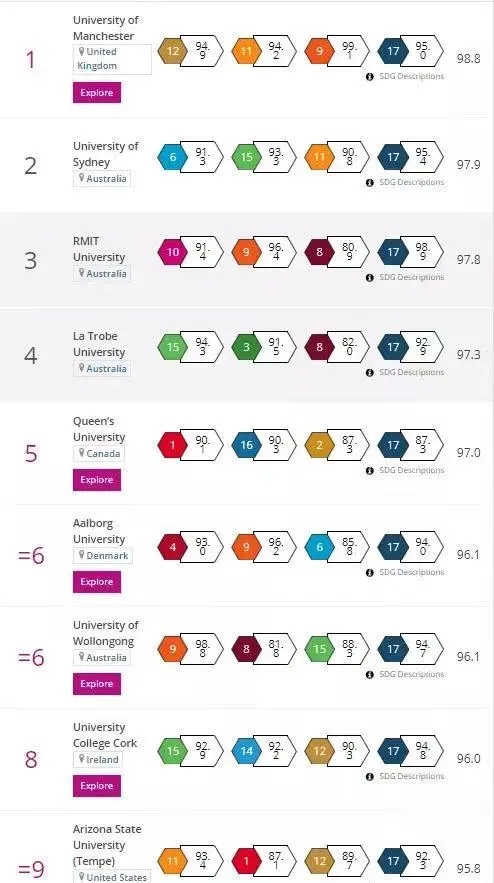Click SDG Descriptions link in Wollongong row
Viewport: 494px width, 883px height.
[x=411, y=674]
